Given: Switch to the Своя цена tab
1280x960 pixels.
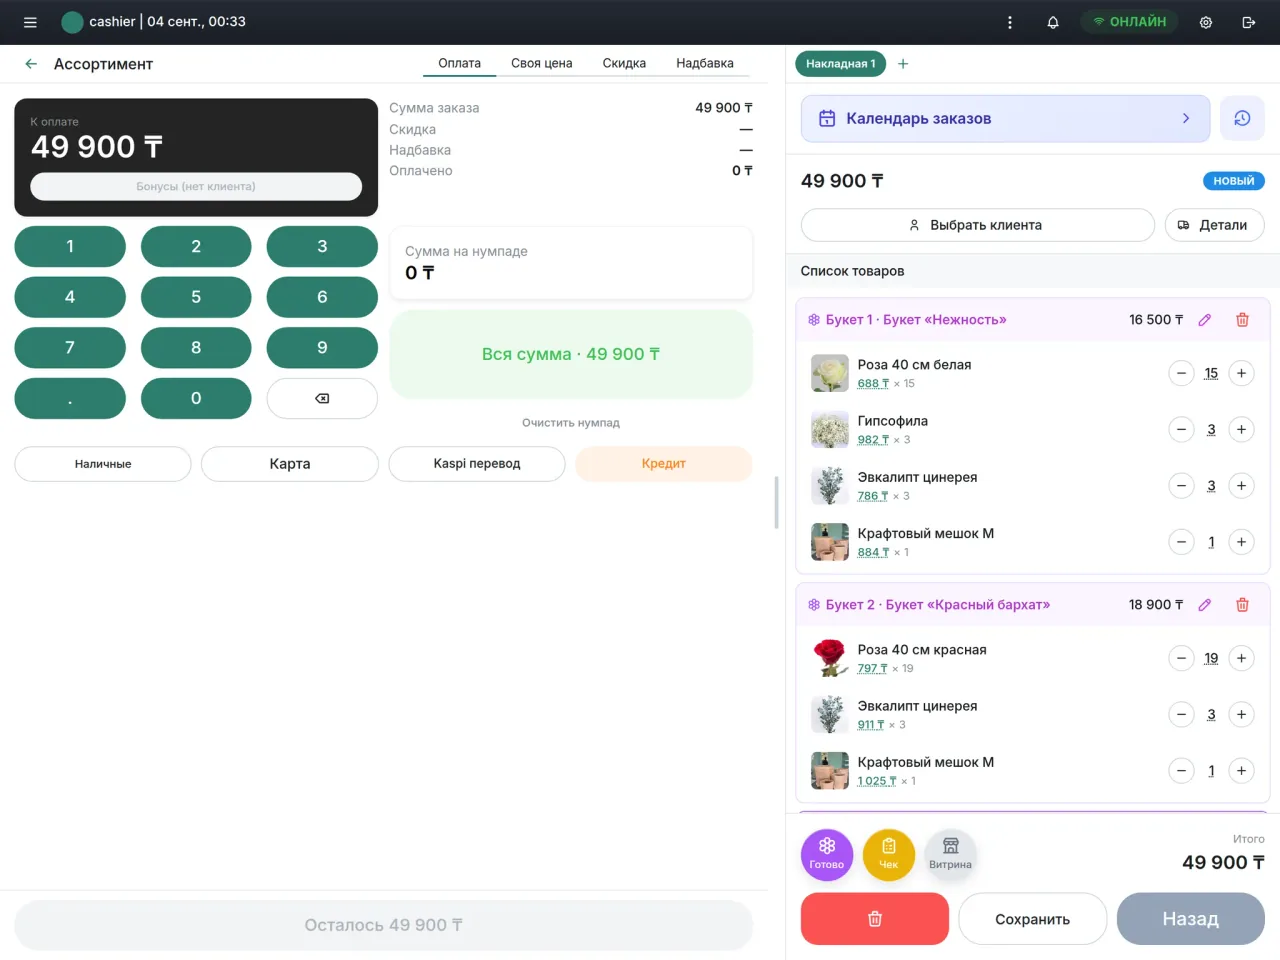Looking at the screenshot, I should [542, 63].
